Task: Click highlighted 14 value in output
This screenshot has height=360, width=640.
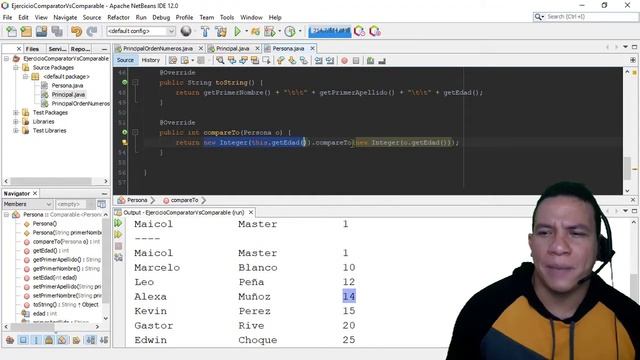Action: (x=349, y=296)
